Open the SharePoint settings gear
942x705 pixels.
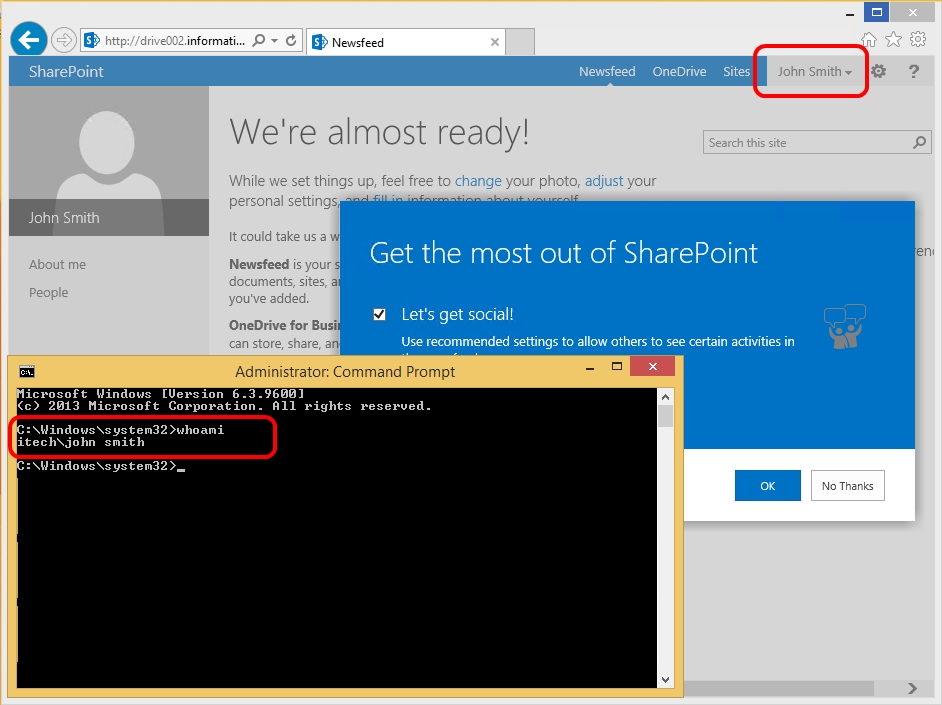click(878, 71)
